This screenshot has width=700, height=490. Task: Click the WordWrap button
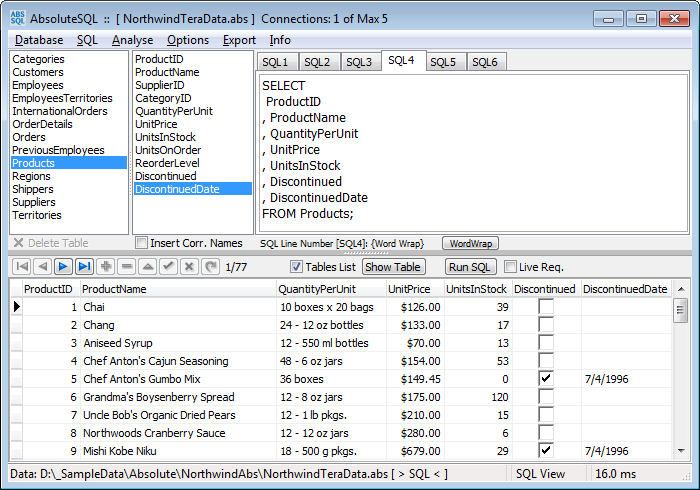471,244
